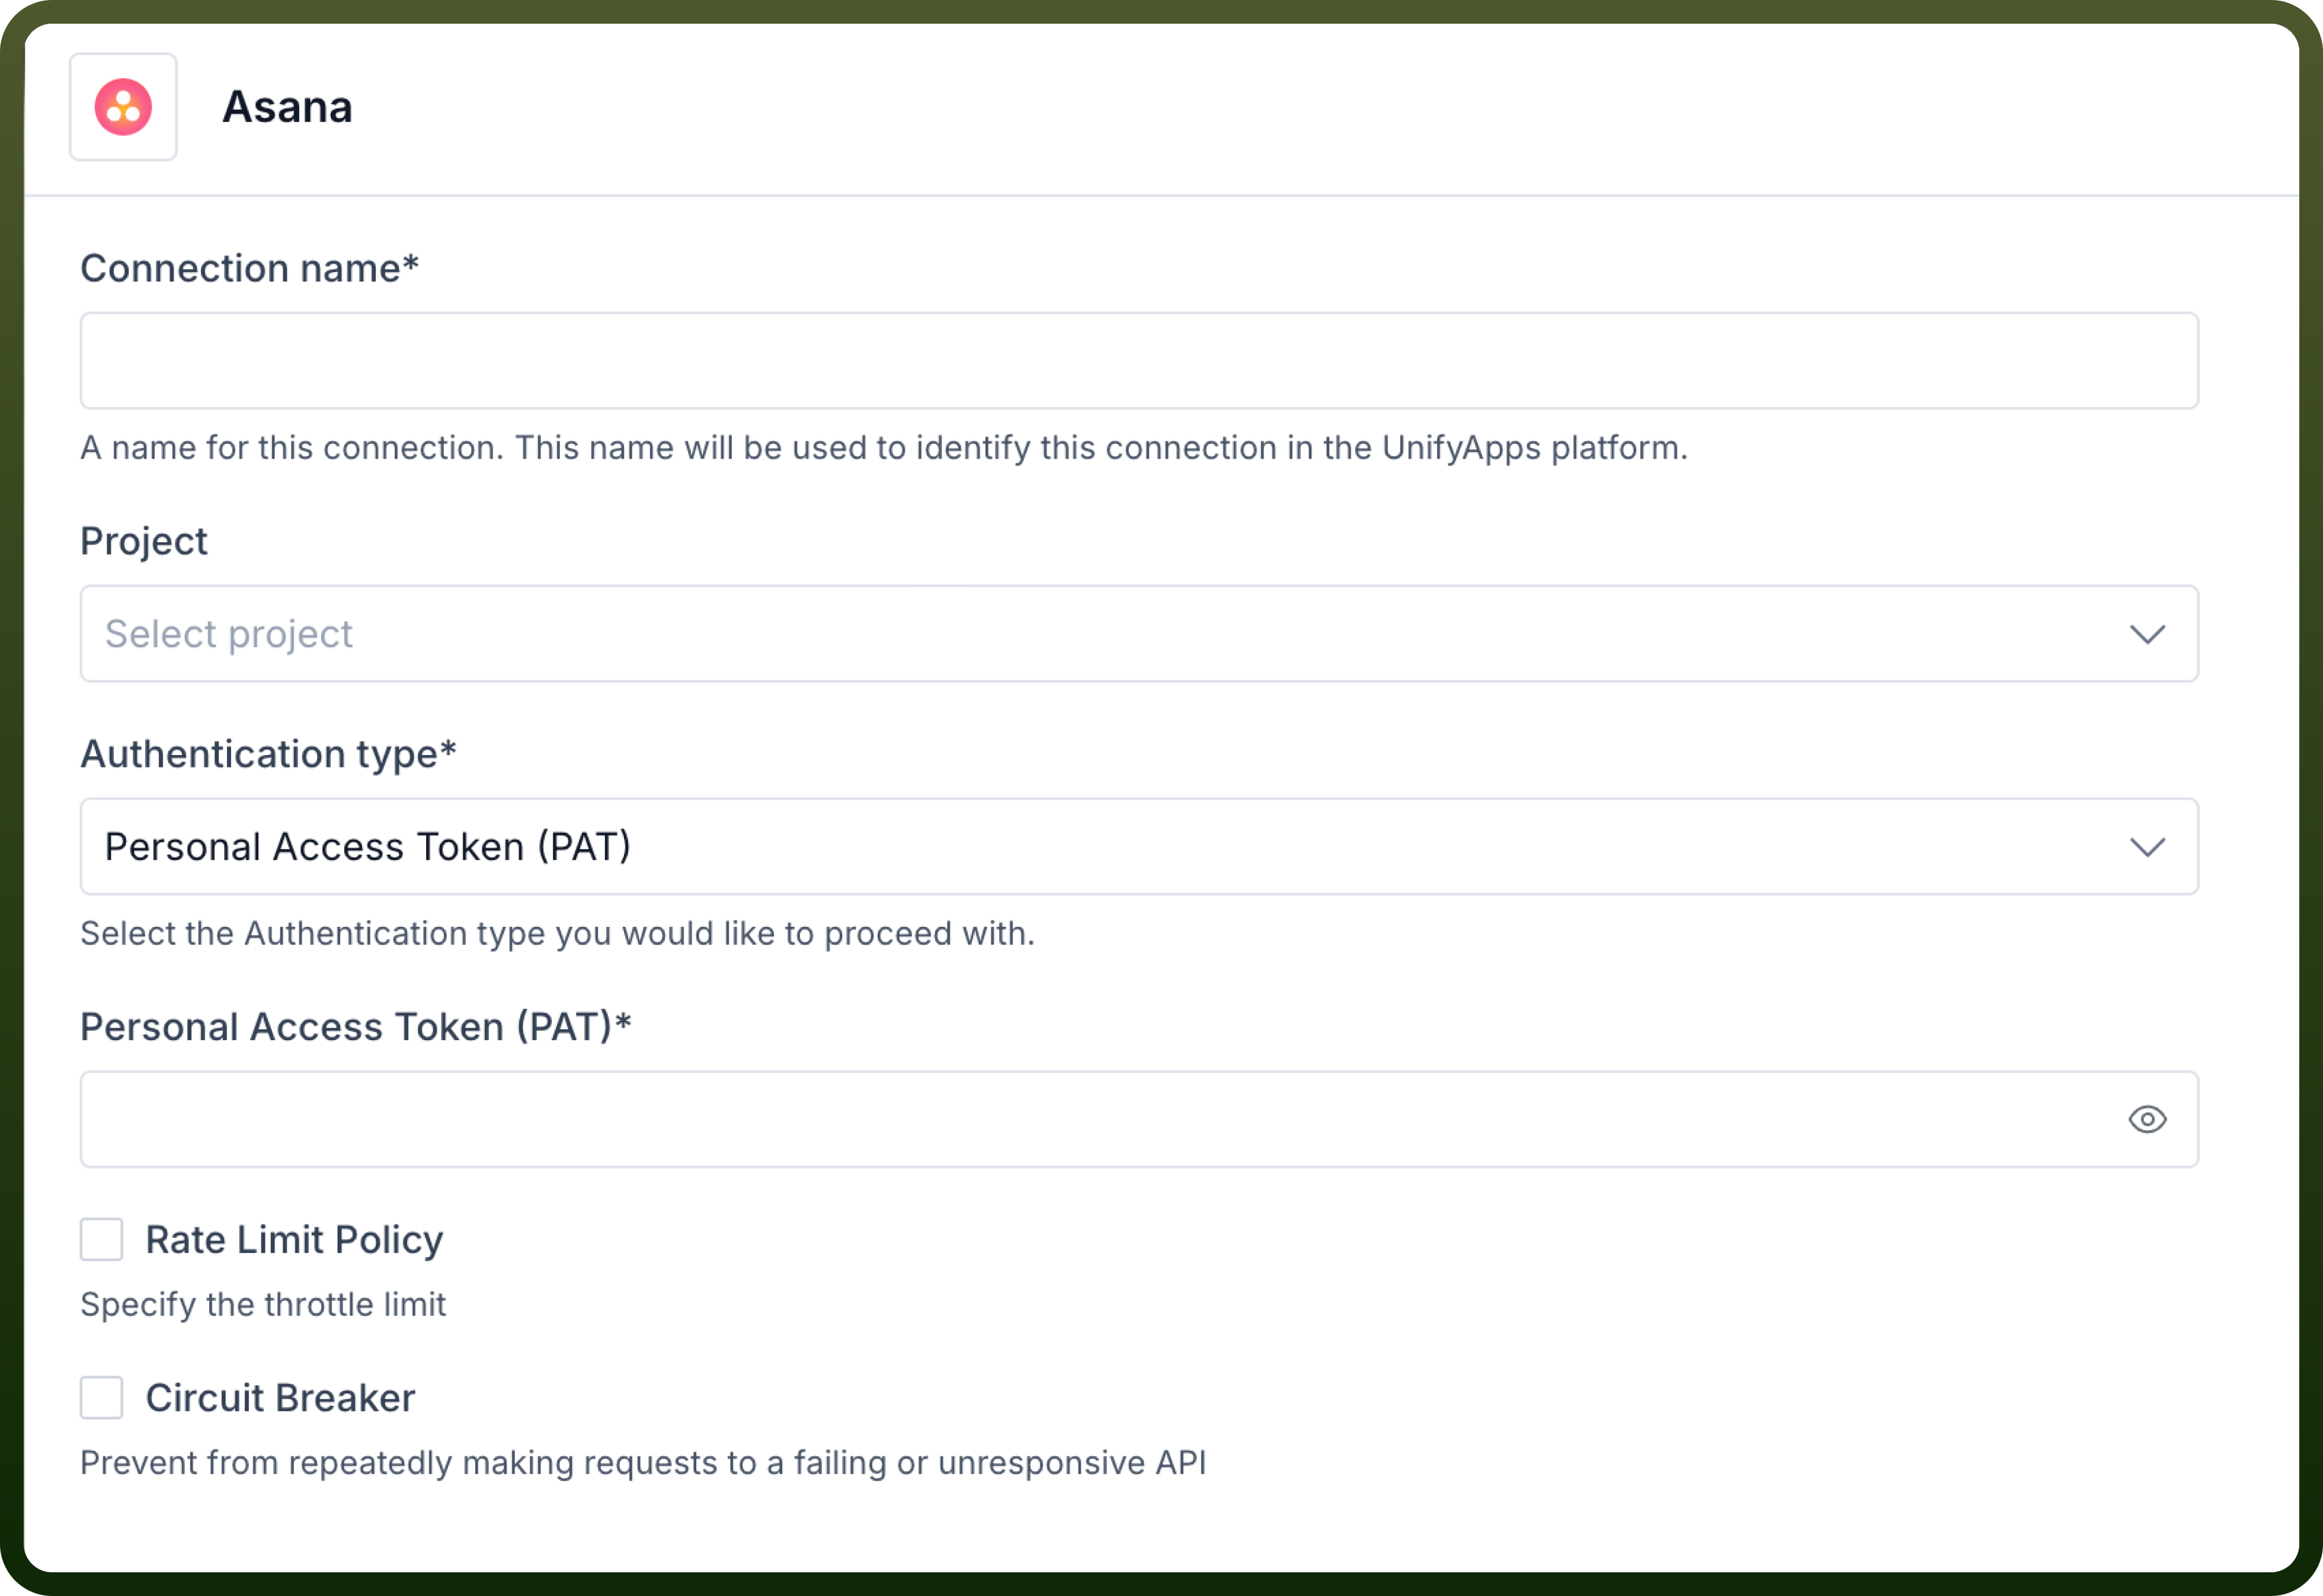This screenshot has width=2323, height=1596.
Task: Click the 'Select the Authentication type' hint text
Action: [557, 933]
